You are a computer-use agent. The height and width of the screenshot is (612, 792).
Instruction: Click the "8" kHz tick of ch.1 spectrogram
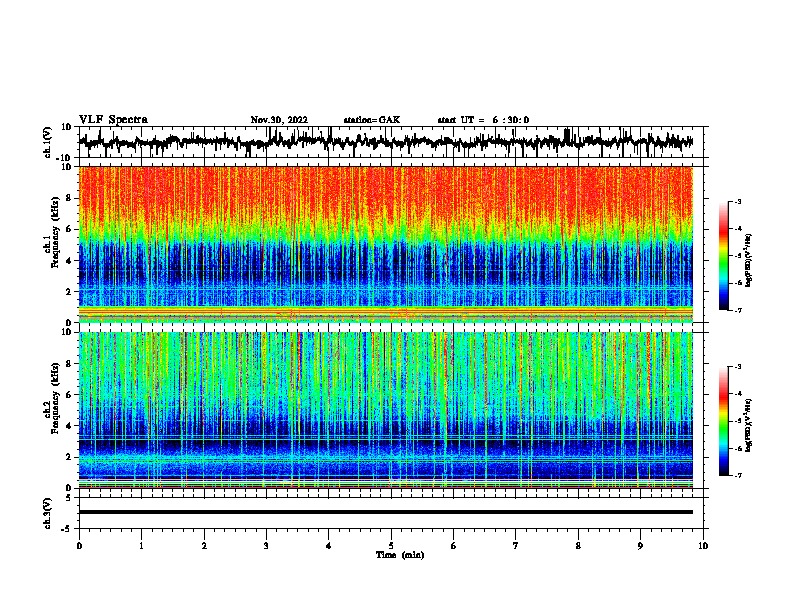click(69, 198)
